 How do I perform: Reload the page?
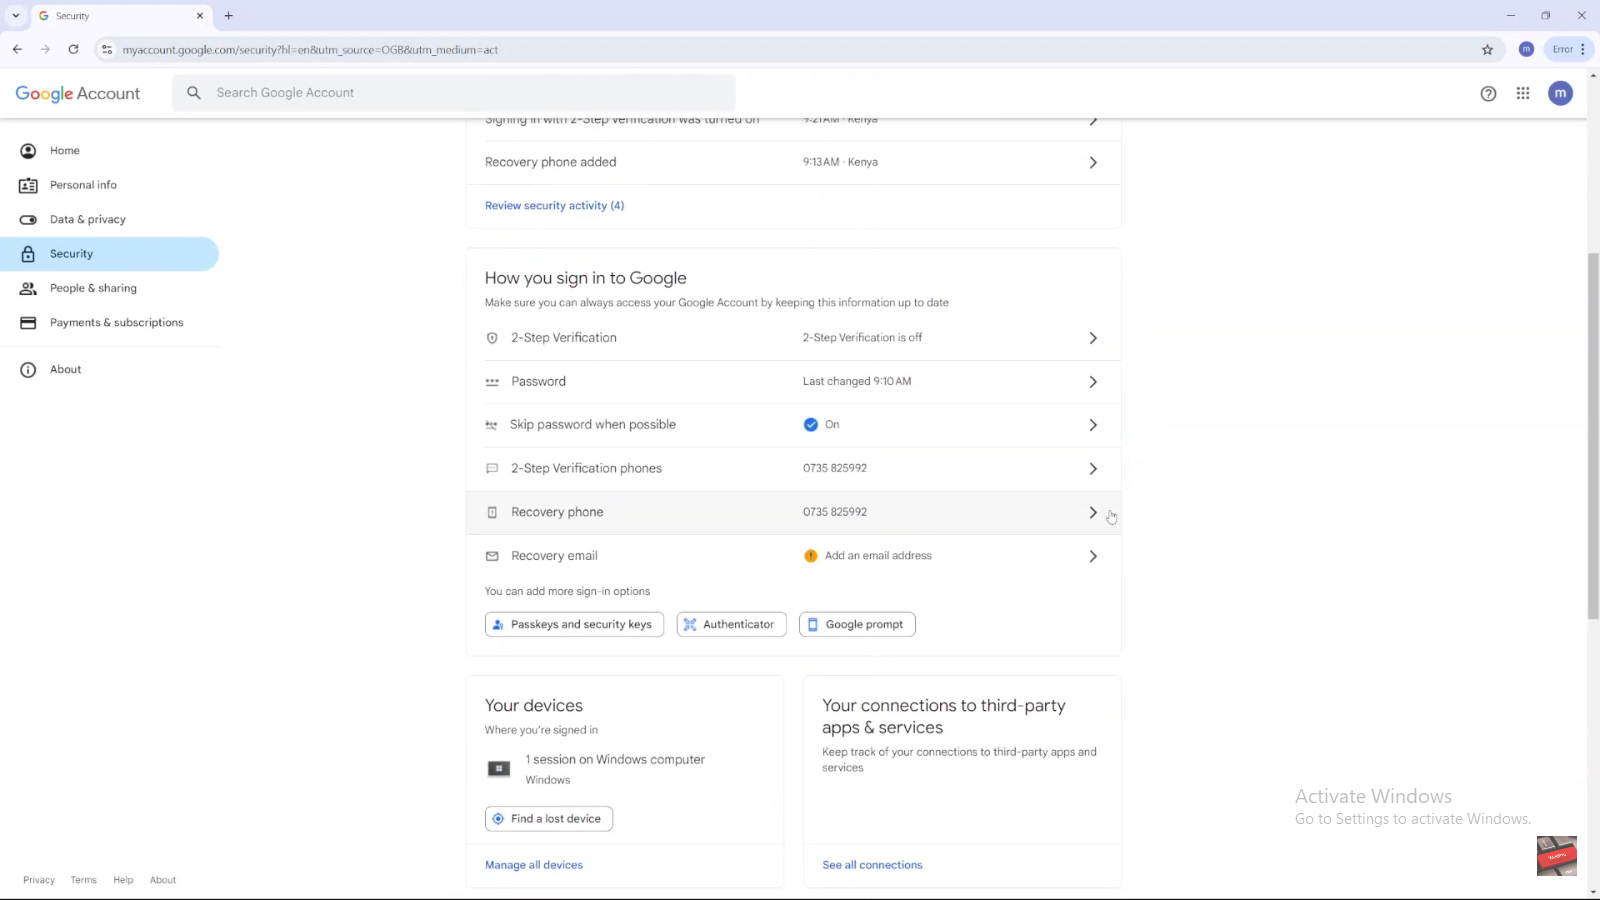[x=73, y=49]
